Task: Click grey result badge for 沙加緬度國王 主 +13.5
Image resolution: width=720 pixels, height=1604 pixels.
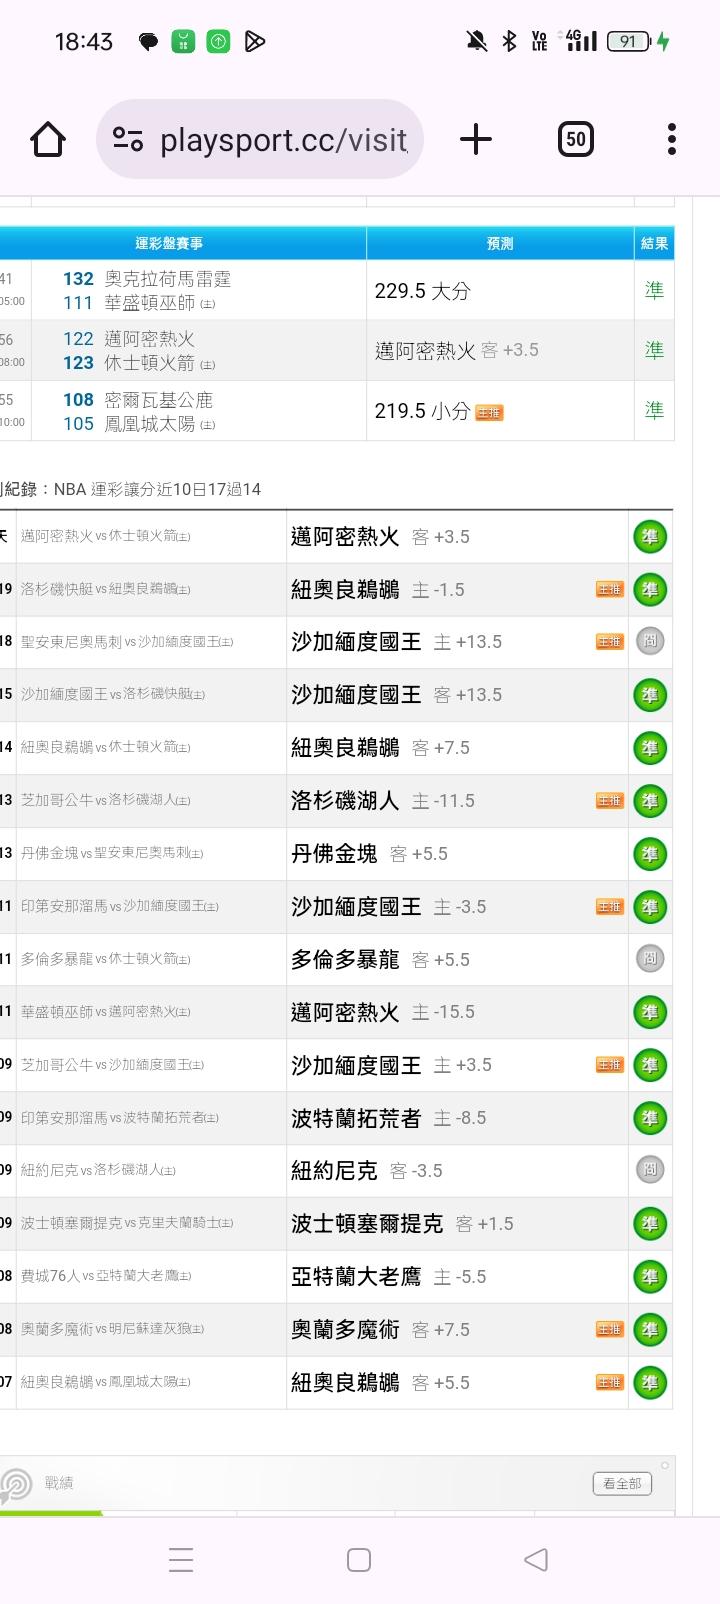Action: 650,641
